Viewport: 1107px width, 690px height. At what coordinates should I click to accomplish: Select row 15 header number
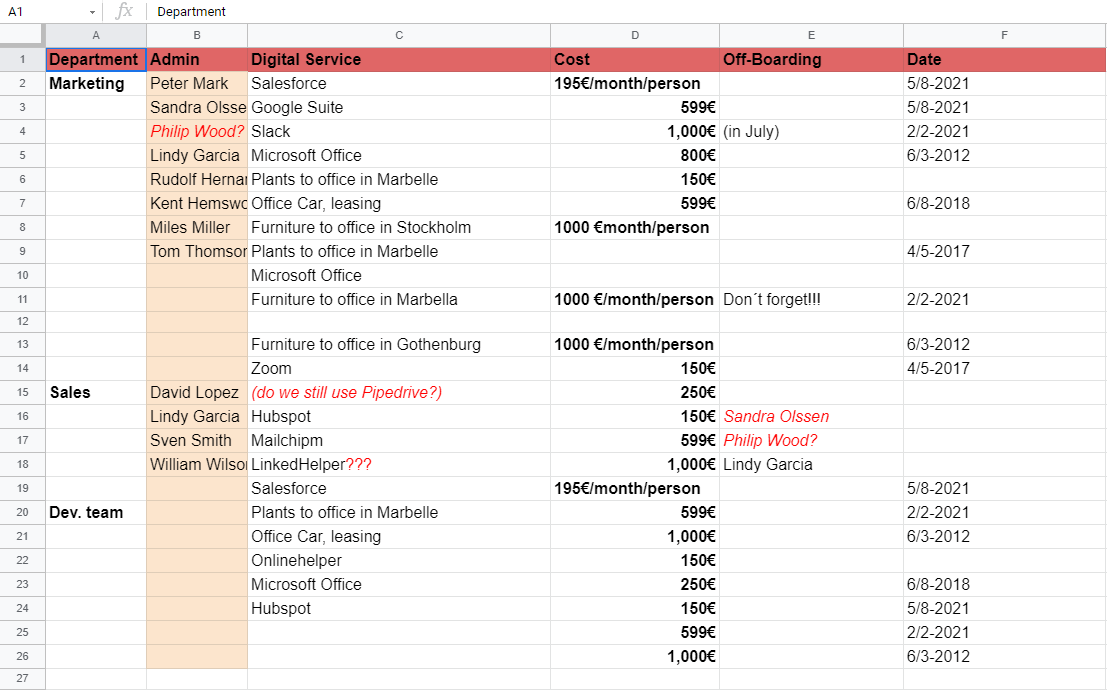23,392
